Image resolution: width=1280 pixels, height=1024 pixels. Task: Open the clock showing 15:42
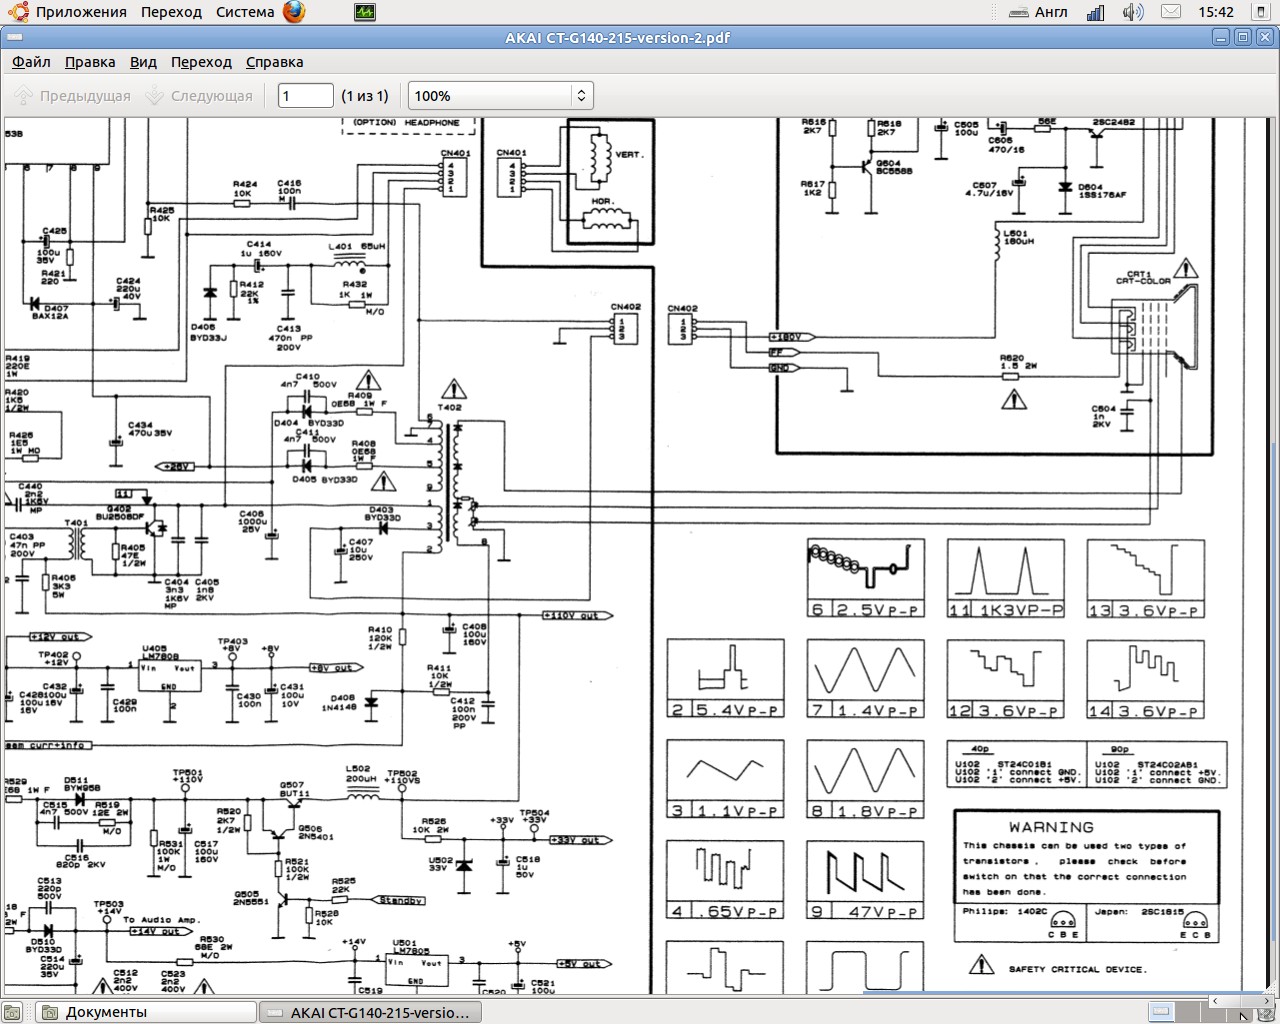click(x=1215, y=12)
